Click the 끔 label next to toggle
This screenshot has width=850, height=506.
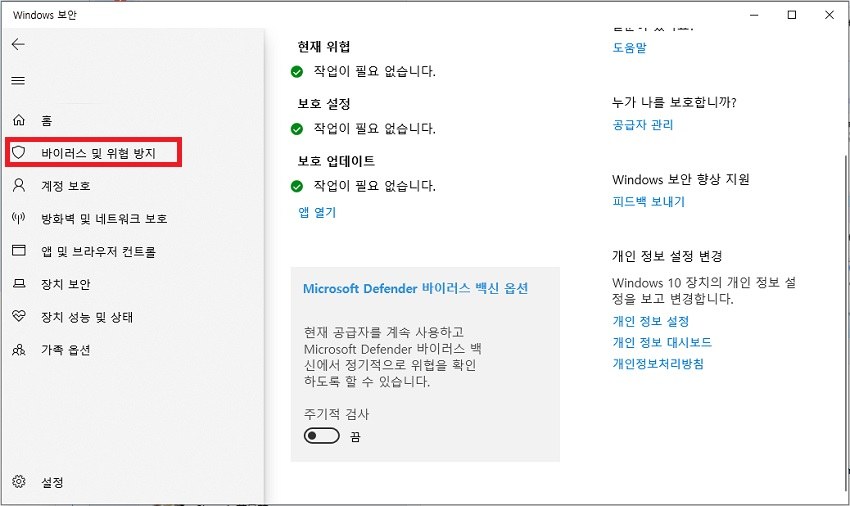[355, 437]
